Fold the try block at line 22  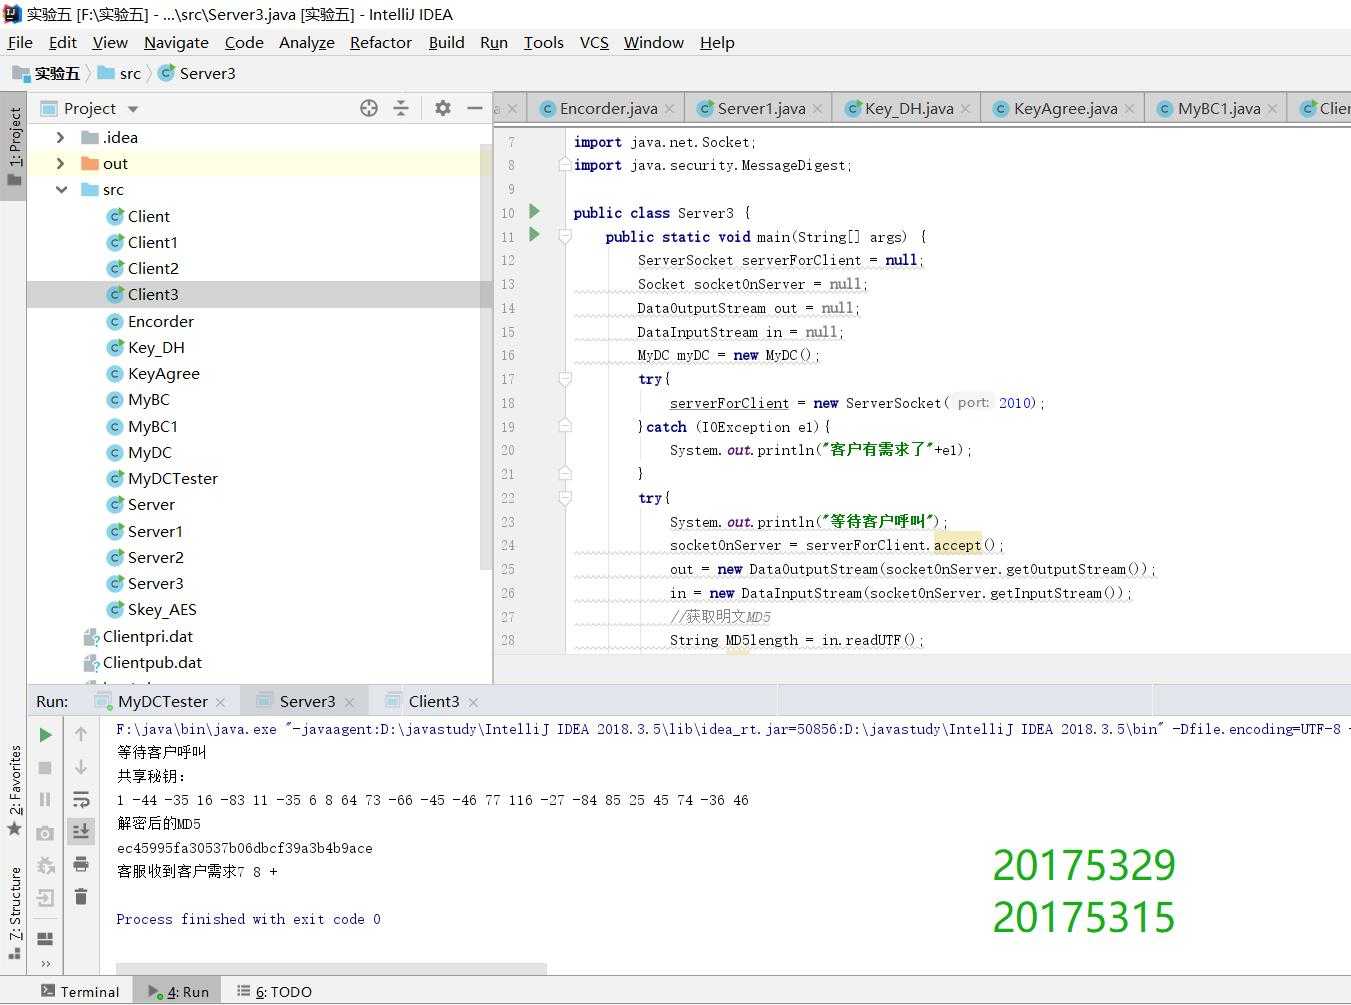click(565, 497)
